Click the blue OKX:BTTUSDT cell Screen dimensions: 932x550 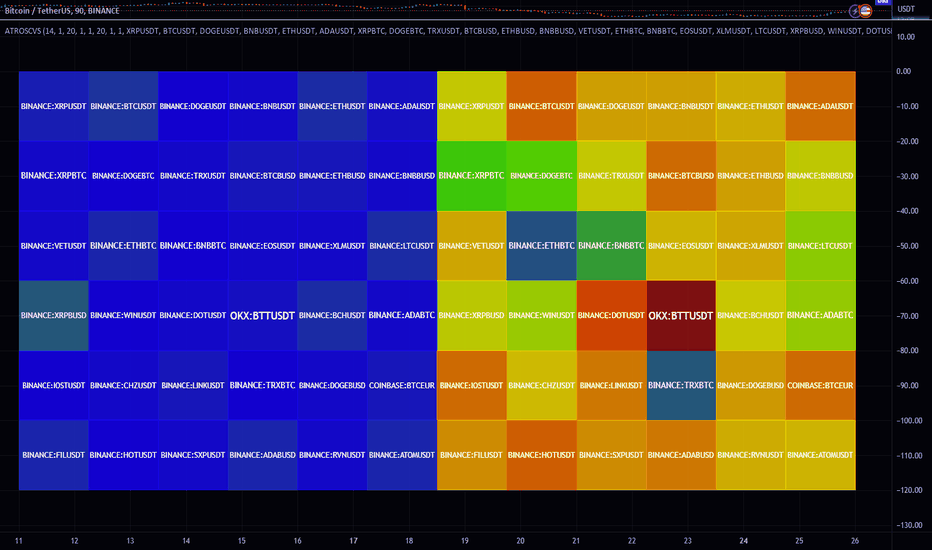coord(263,316)
